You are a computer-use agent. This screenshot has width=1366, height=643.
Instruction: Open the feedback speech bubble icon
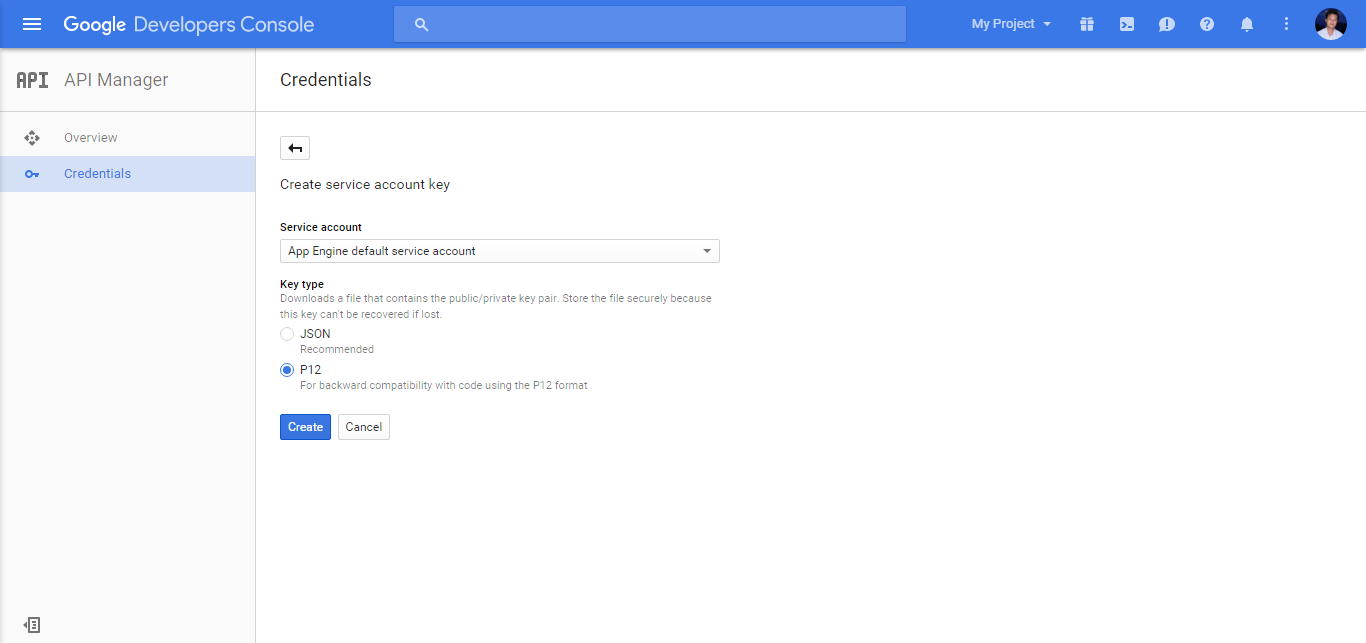pyautogui.click(x=1167, y=24)
